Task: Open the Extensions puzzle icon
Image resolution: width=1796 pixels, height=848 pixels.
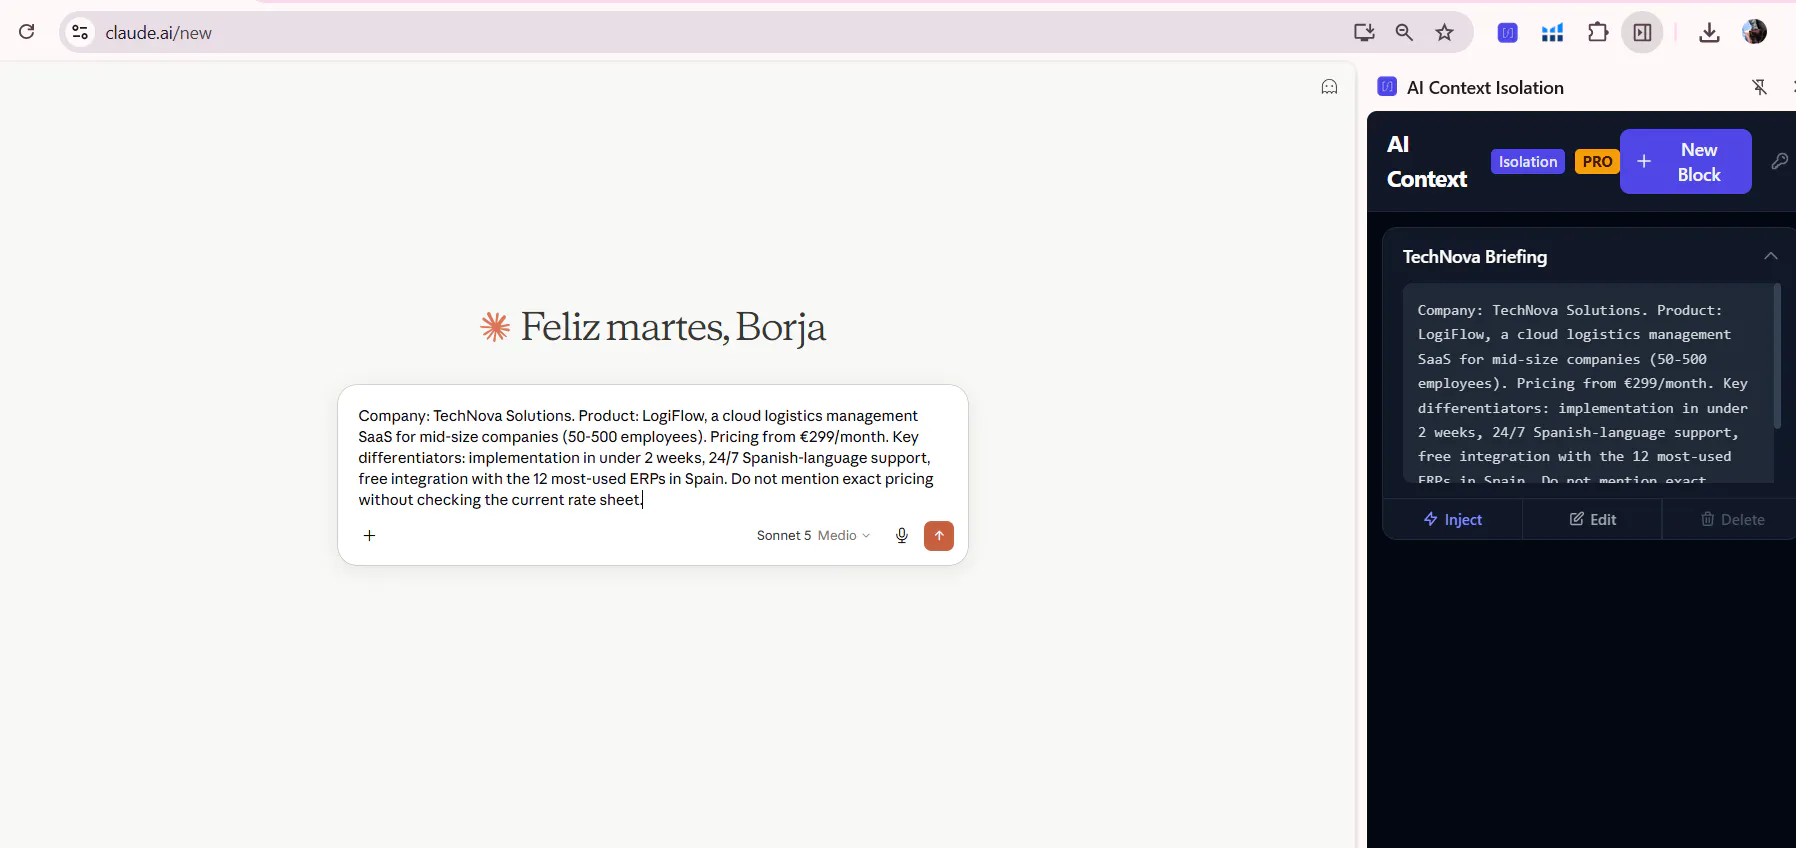Action: tap(1598, 32)
